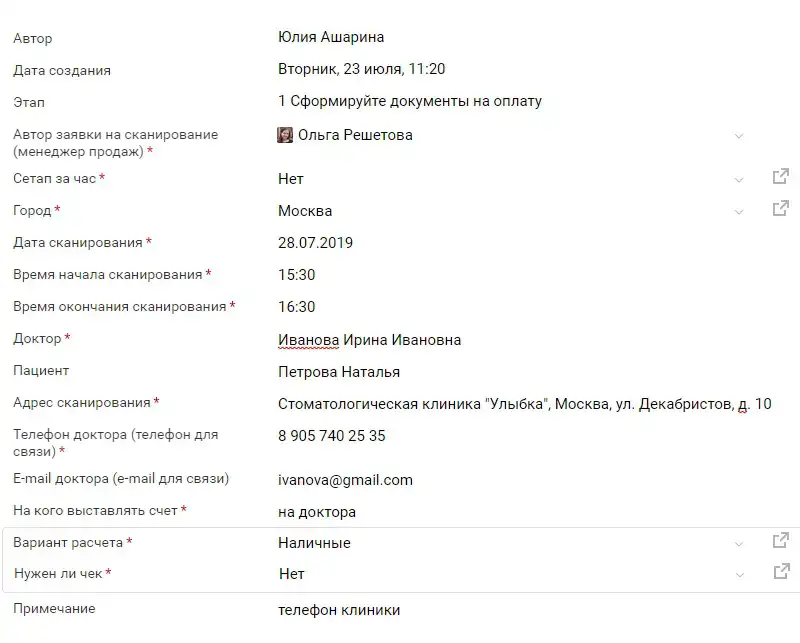Viewport: 800px width, 643px height.
Task: Edit the end time 16:30 field
Action: tap(296, 307)
